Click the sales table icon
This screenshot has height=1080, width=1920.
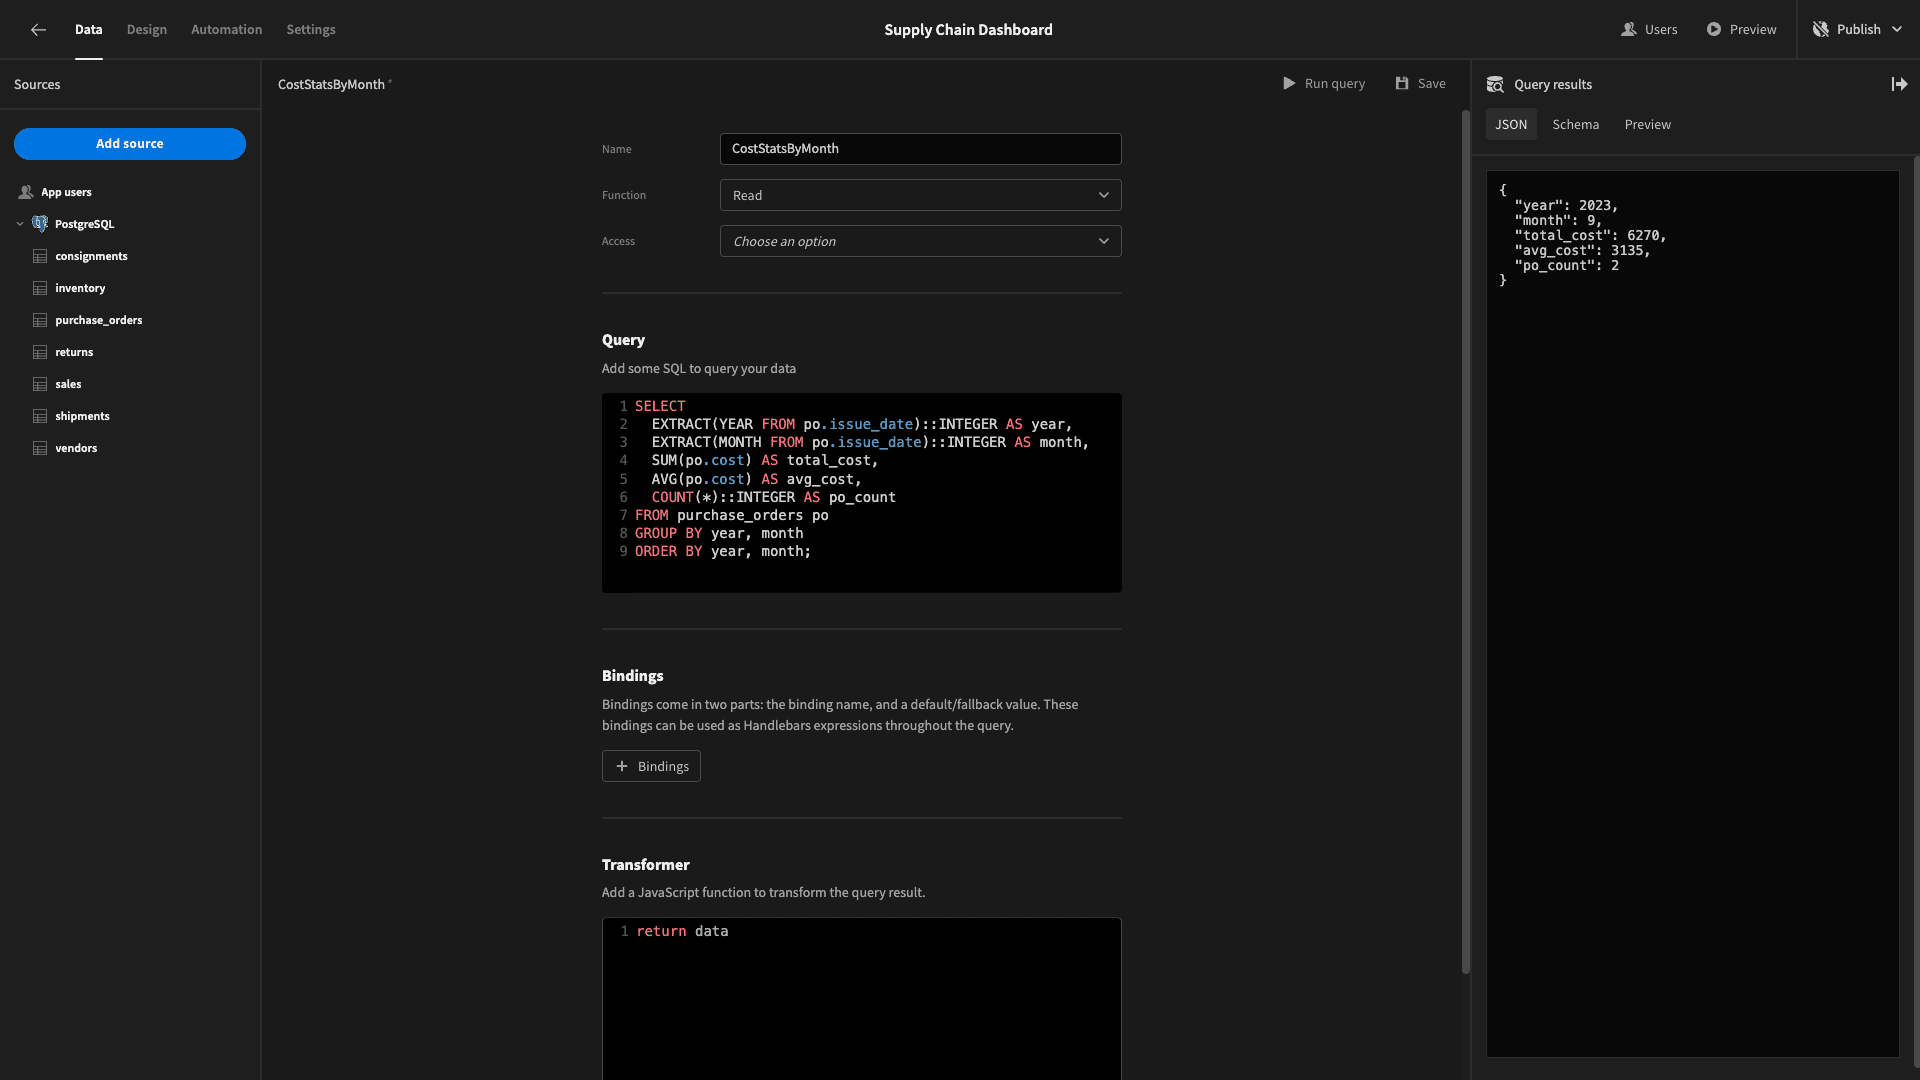tap(40, 385)
